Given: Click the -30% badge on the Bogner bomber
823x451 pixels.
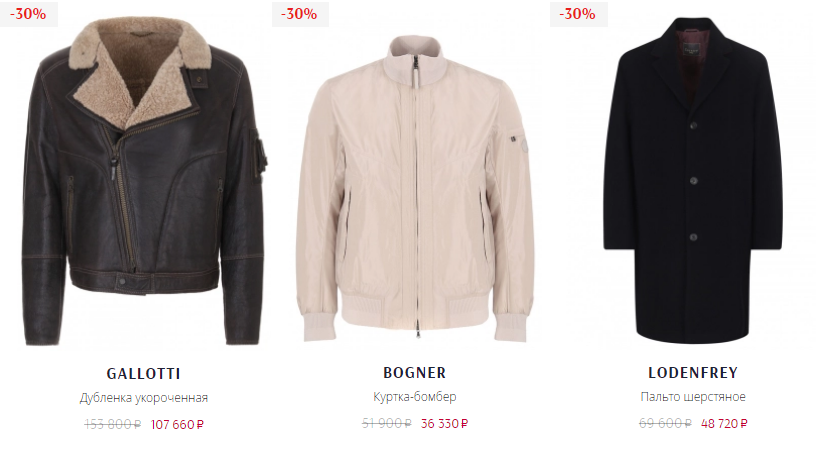Looking at the screenshot, I should (300, 14).
